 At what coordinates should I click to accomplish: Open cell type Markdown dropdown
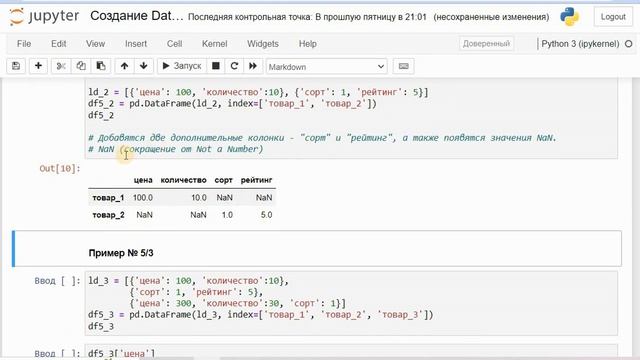point(327,67)
